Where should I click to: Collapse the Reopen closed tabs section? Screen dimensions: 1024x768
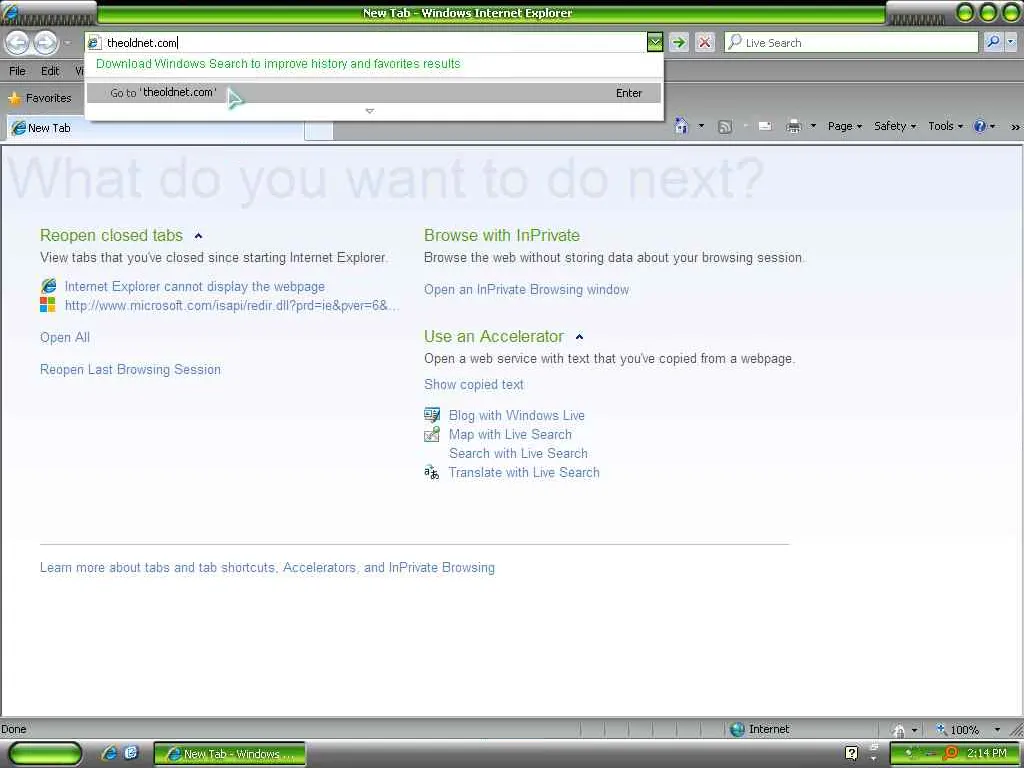199,236
